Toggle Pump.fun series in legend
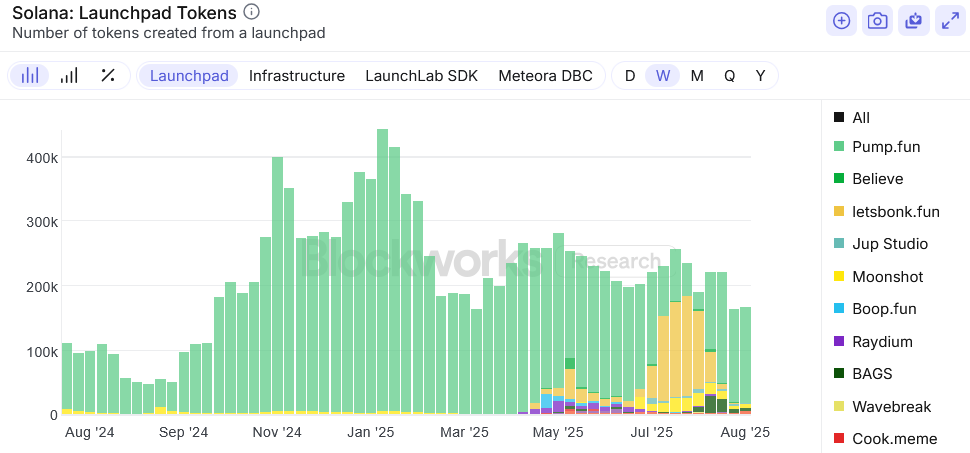970x453 pixels. (877, 147)
